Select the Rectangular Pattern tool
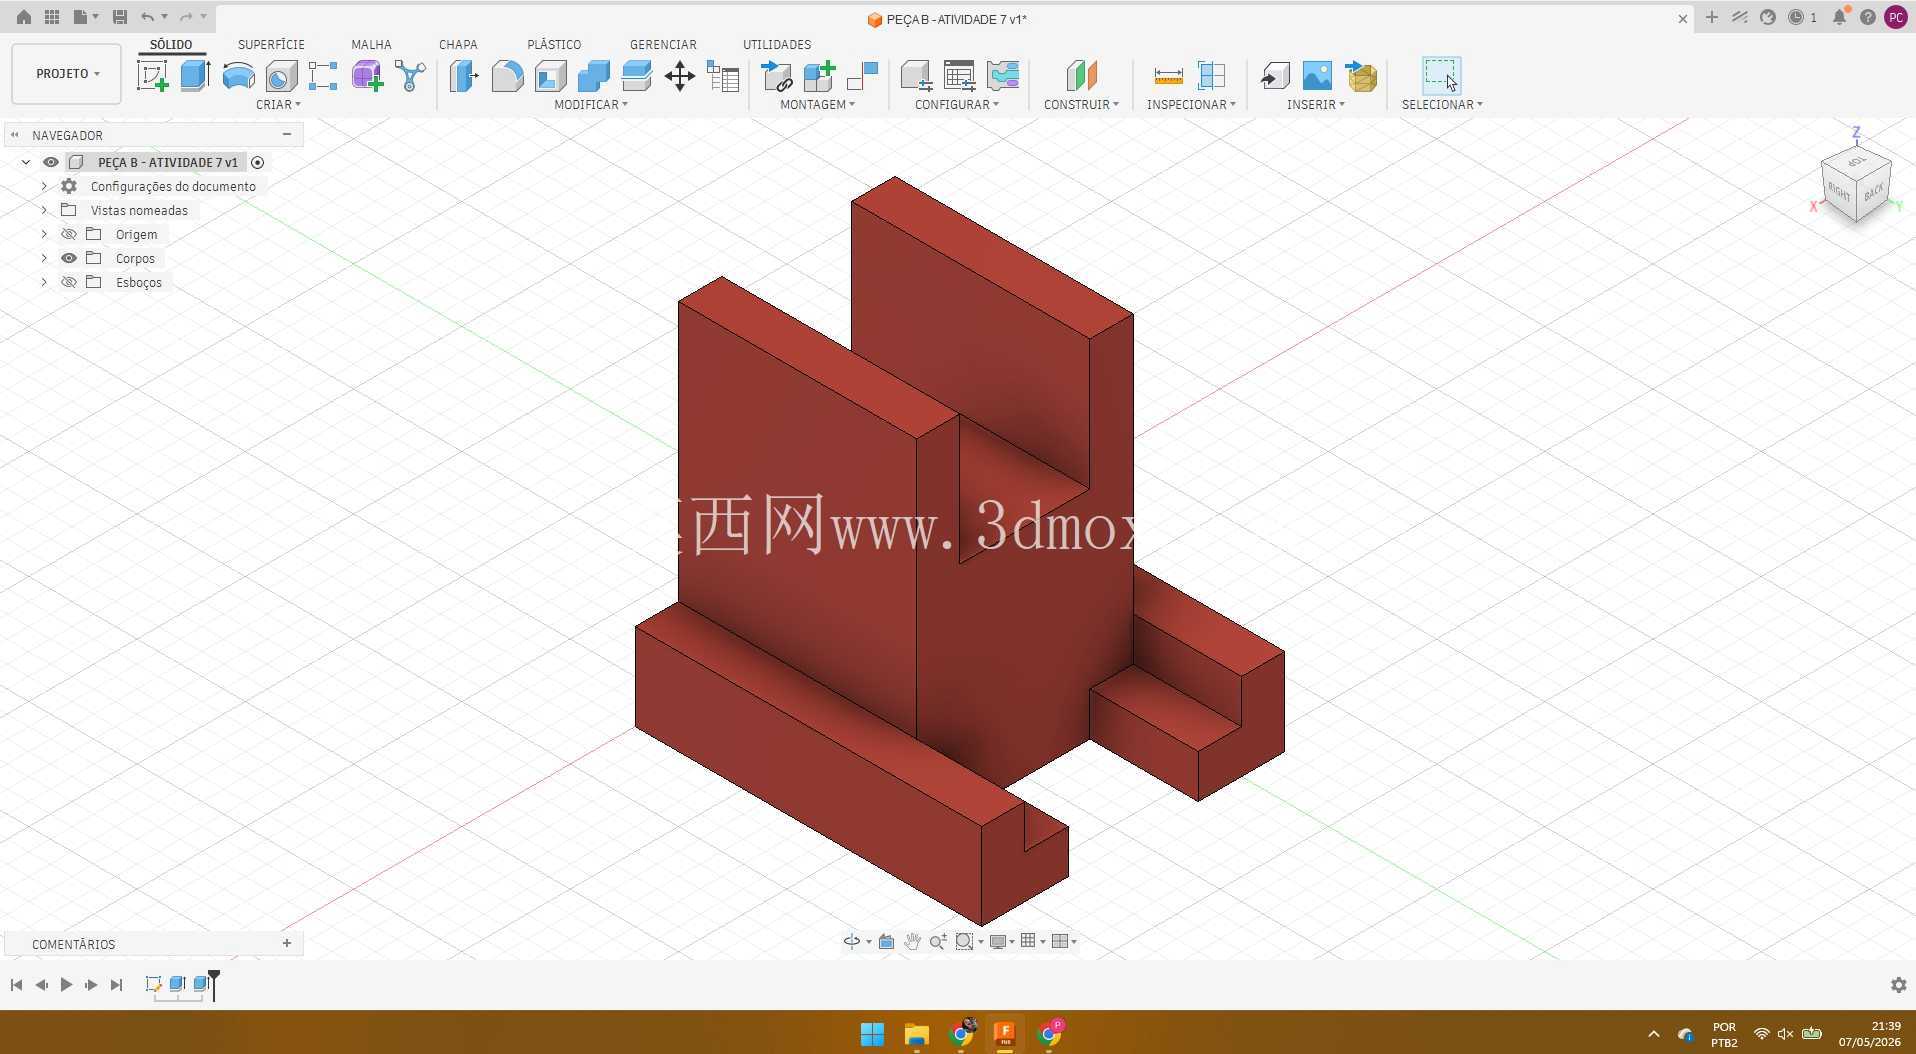Image resolution: width=1916 pixels, height=1054 pixels. 323,76
